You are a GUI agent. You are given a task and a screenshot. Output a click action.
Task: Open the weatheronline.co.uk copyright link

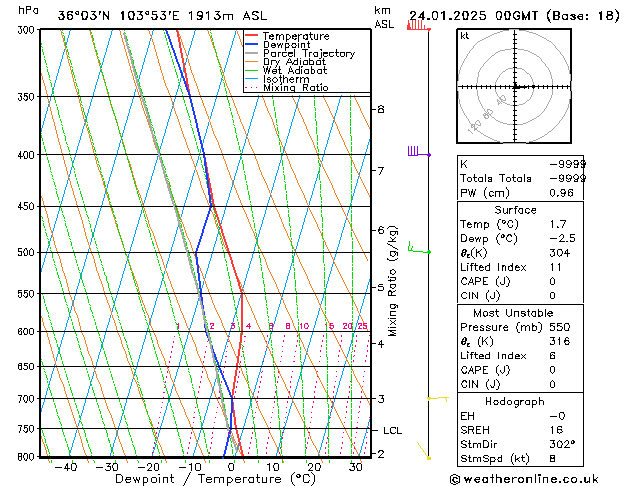pyautogui.click(x=524, y=479)
